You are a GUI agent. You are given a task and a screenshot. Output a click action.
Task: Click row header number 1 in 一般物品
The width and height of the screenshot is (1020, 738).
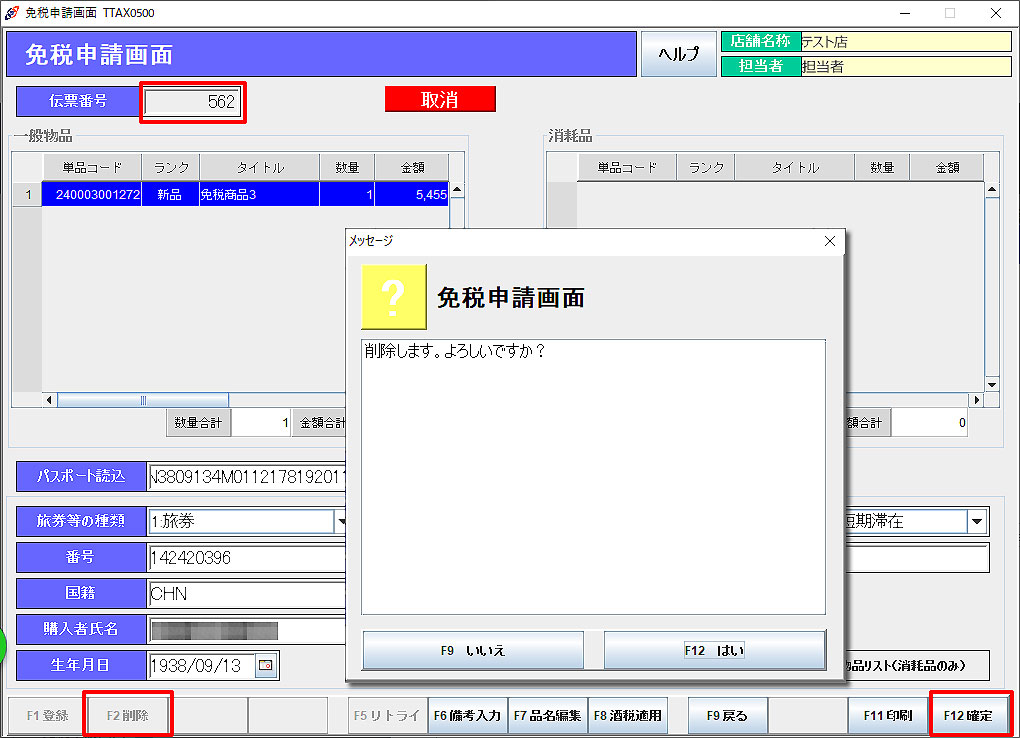point(28,194)
